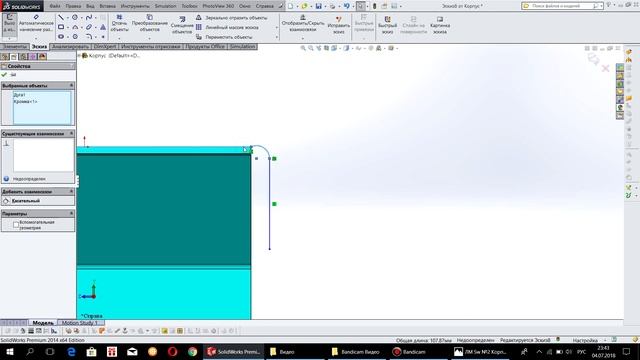Click the Zoom to Fit icon in the view toolbar
The image size is (640, 360).
[x=303, y=48]
